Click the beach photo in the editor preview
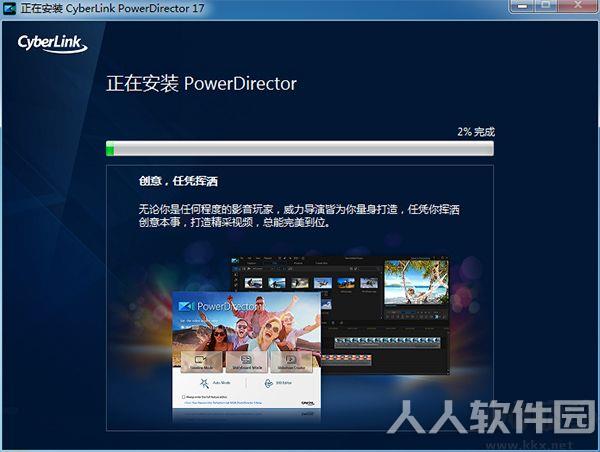The width and height of the screenshot is (600, 452). tap(416, 282)
